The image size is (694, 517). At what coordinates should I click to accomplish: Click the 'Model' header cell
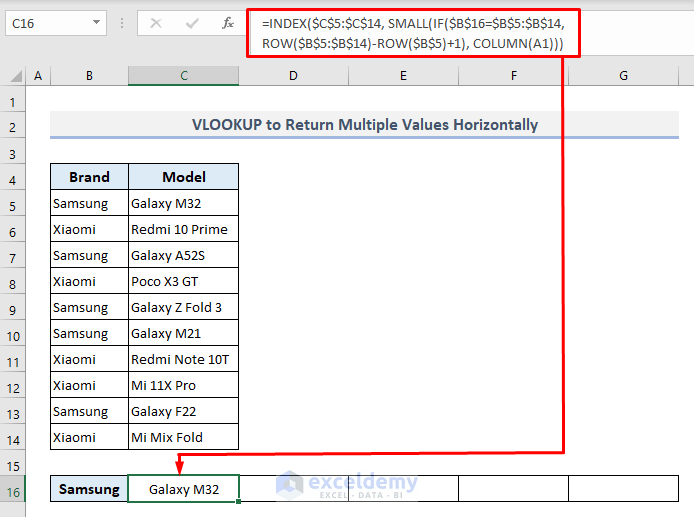(x=184, y=177)
